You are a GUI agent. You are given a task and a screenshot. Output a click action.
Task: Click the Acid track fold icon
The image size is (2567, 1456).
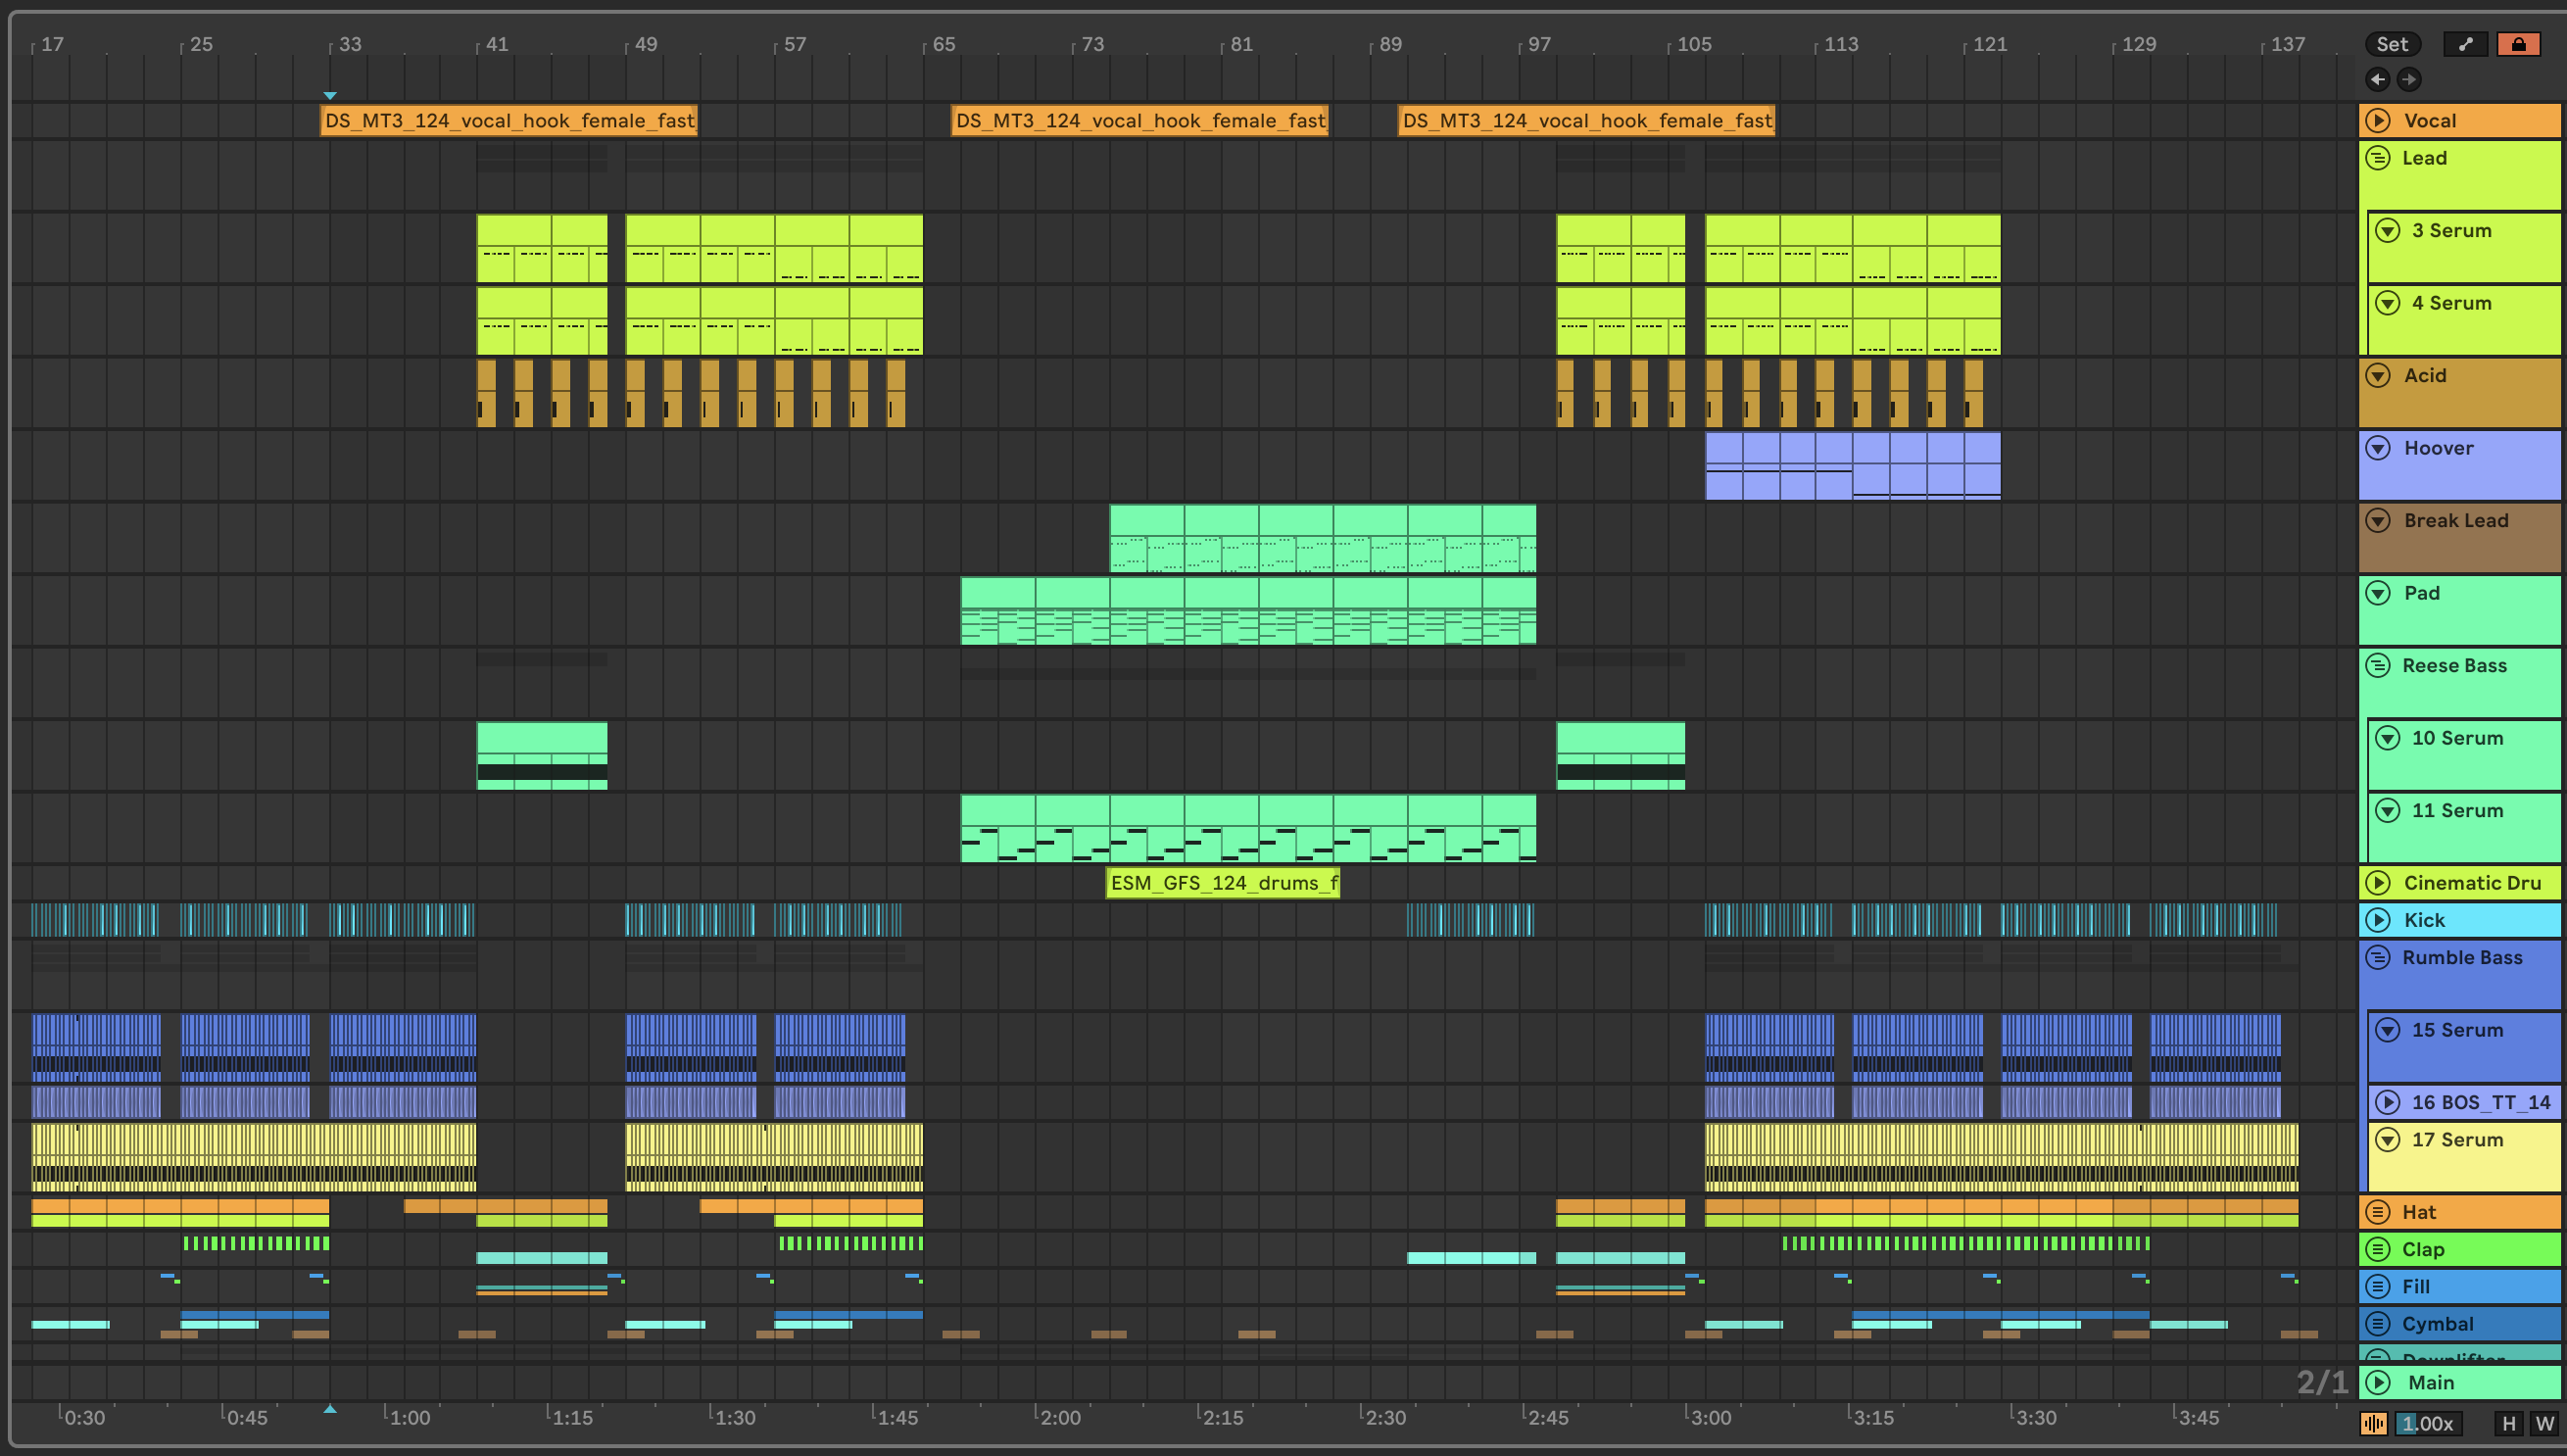coord(2378,376)
